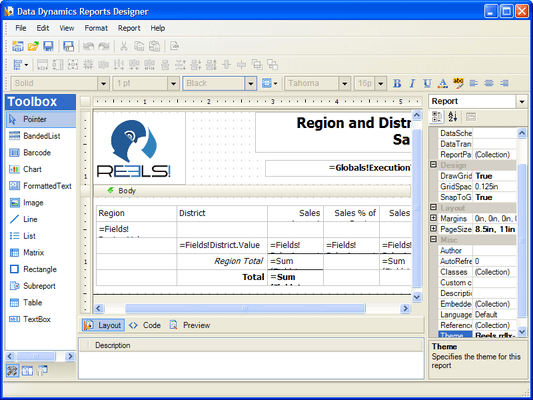Open the Tahoma font name dropdown
This screenshot has width=533, height=400.
[345, 83]
